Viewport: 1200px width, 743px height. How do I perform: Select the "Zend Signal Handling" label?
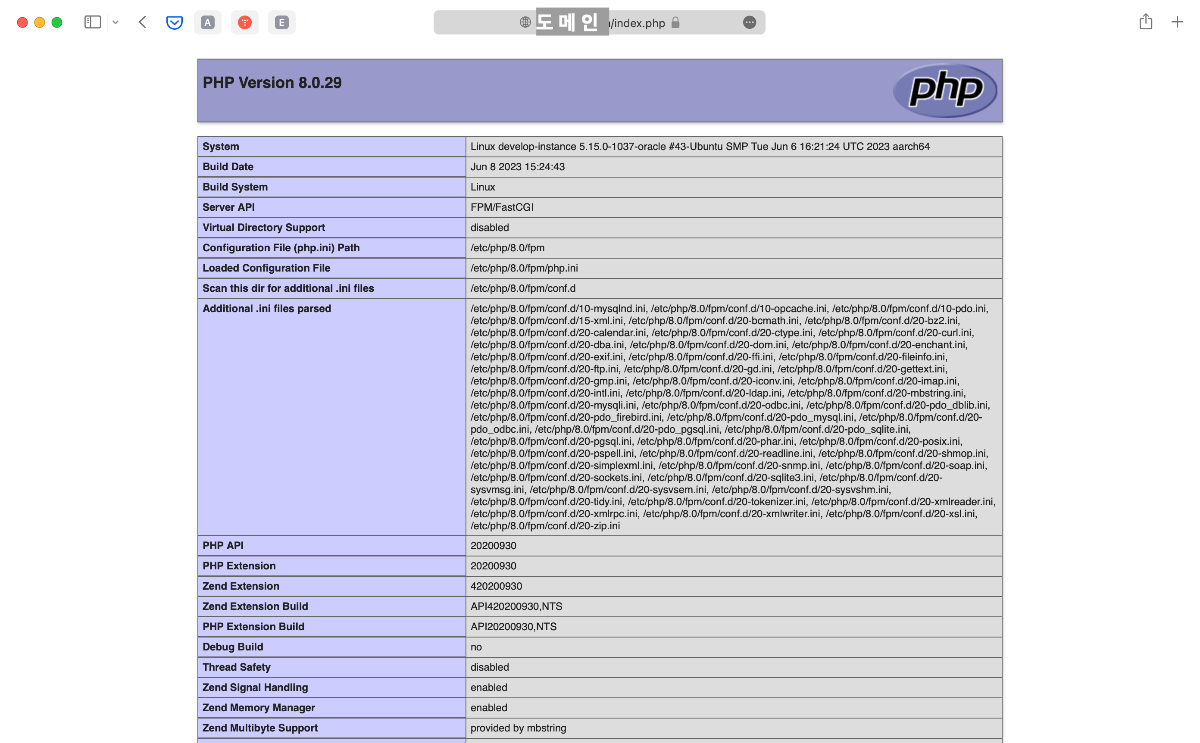[255, 688]
